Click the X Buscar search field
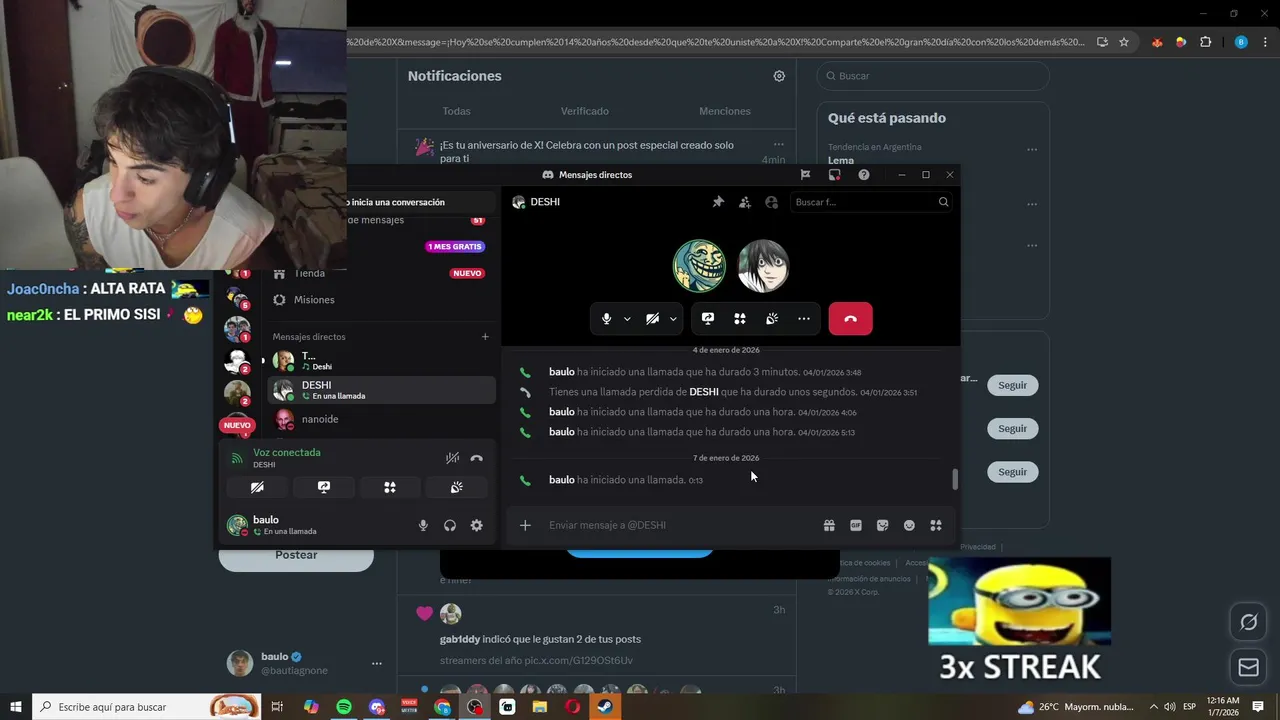Image resolution: width=1280 pixels, height=720 pixels. click(933, 76)
